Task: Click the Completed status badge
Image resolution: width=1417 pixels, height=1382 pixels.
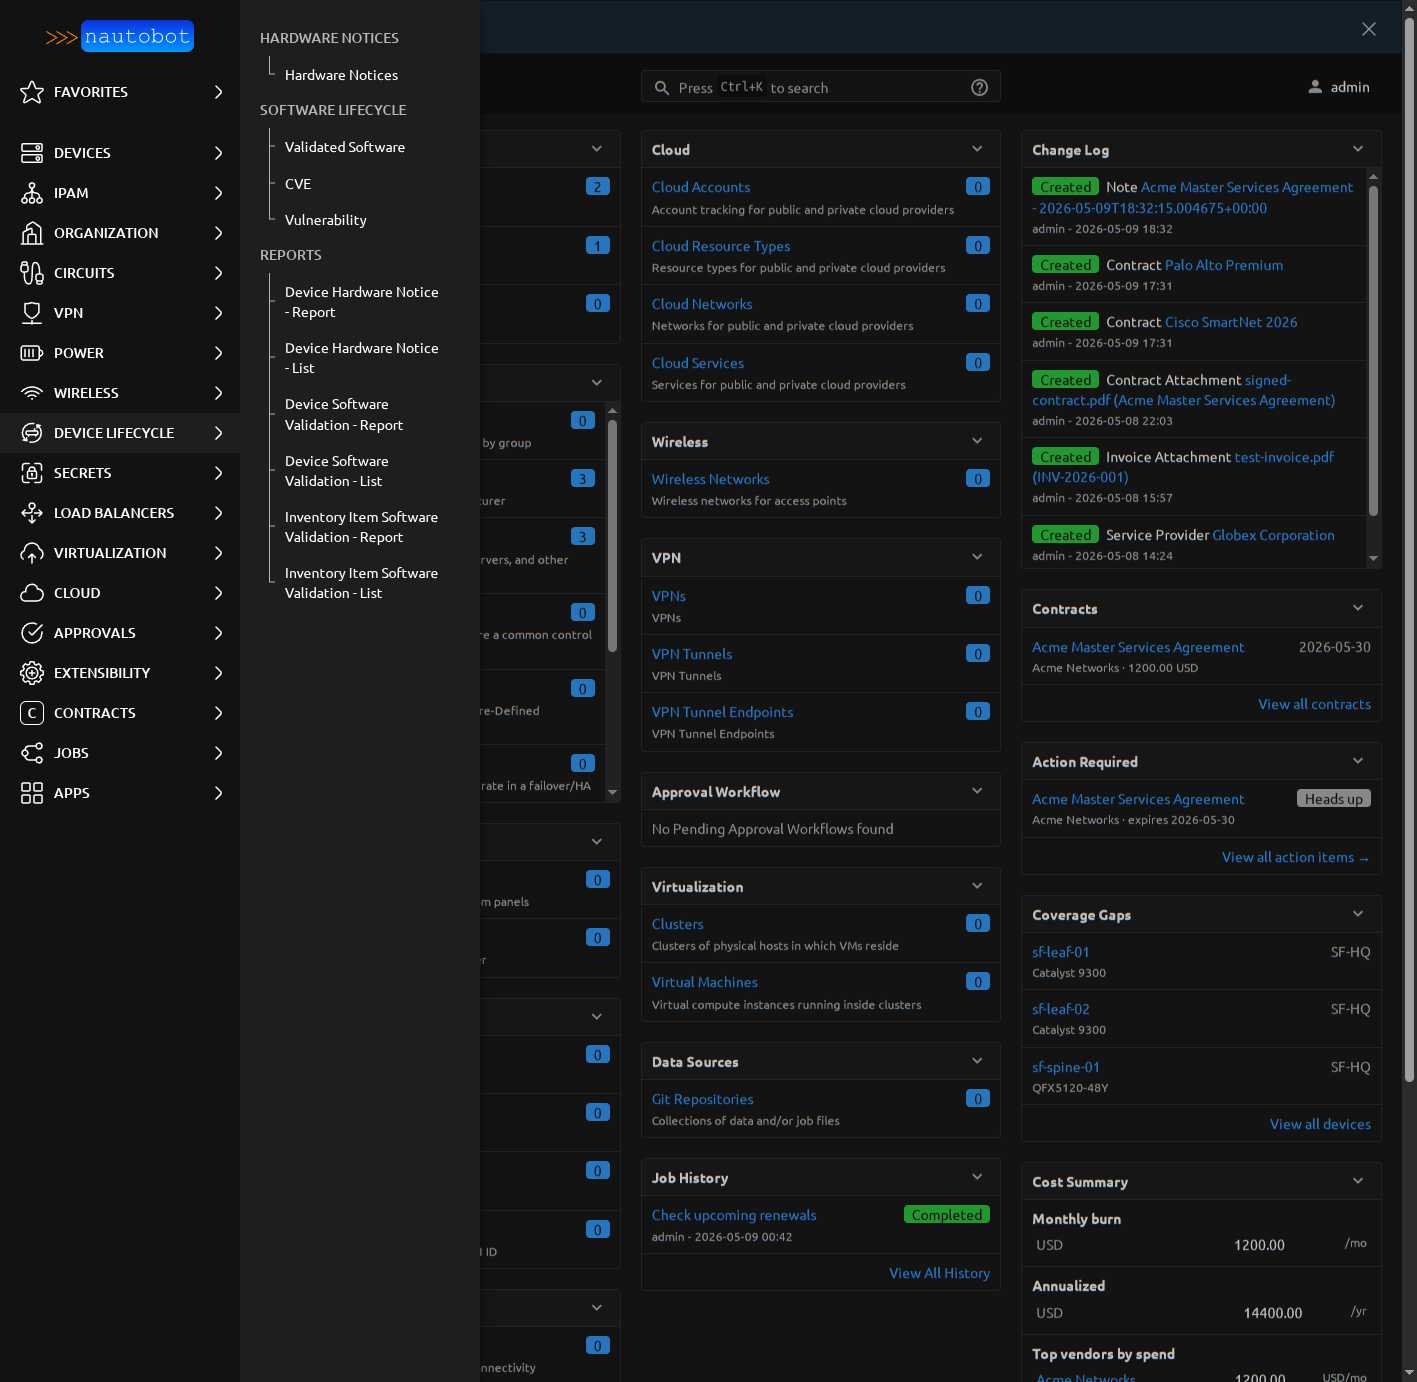Action: coord(947,1214)
